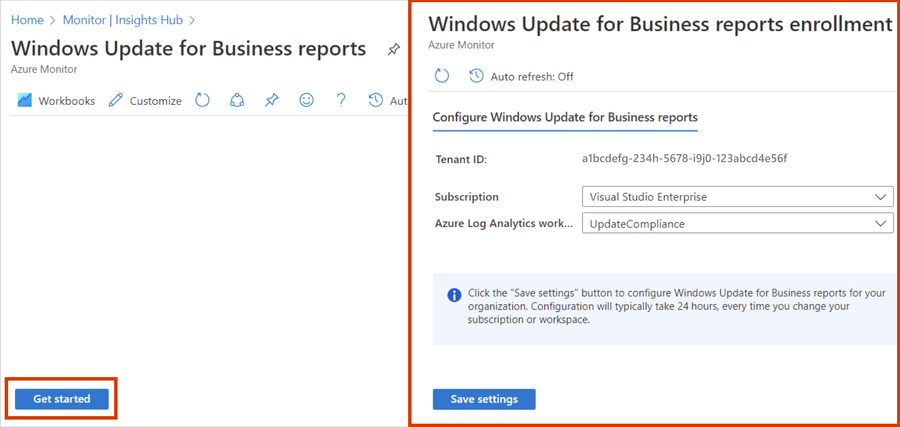Click the Tenant ID label
The height and width of the screenshot is (427, 900).
pos(461,160)
